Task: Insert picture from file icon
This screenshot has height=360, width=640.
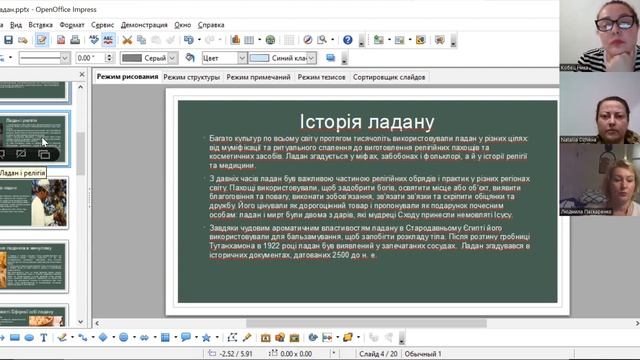Action: 280,338
